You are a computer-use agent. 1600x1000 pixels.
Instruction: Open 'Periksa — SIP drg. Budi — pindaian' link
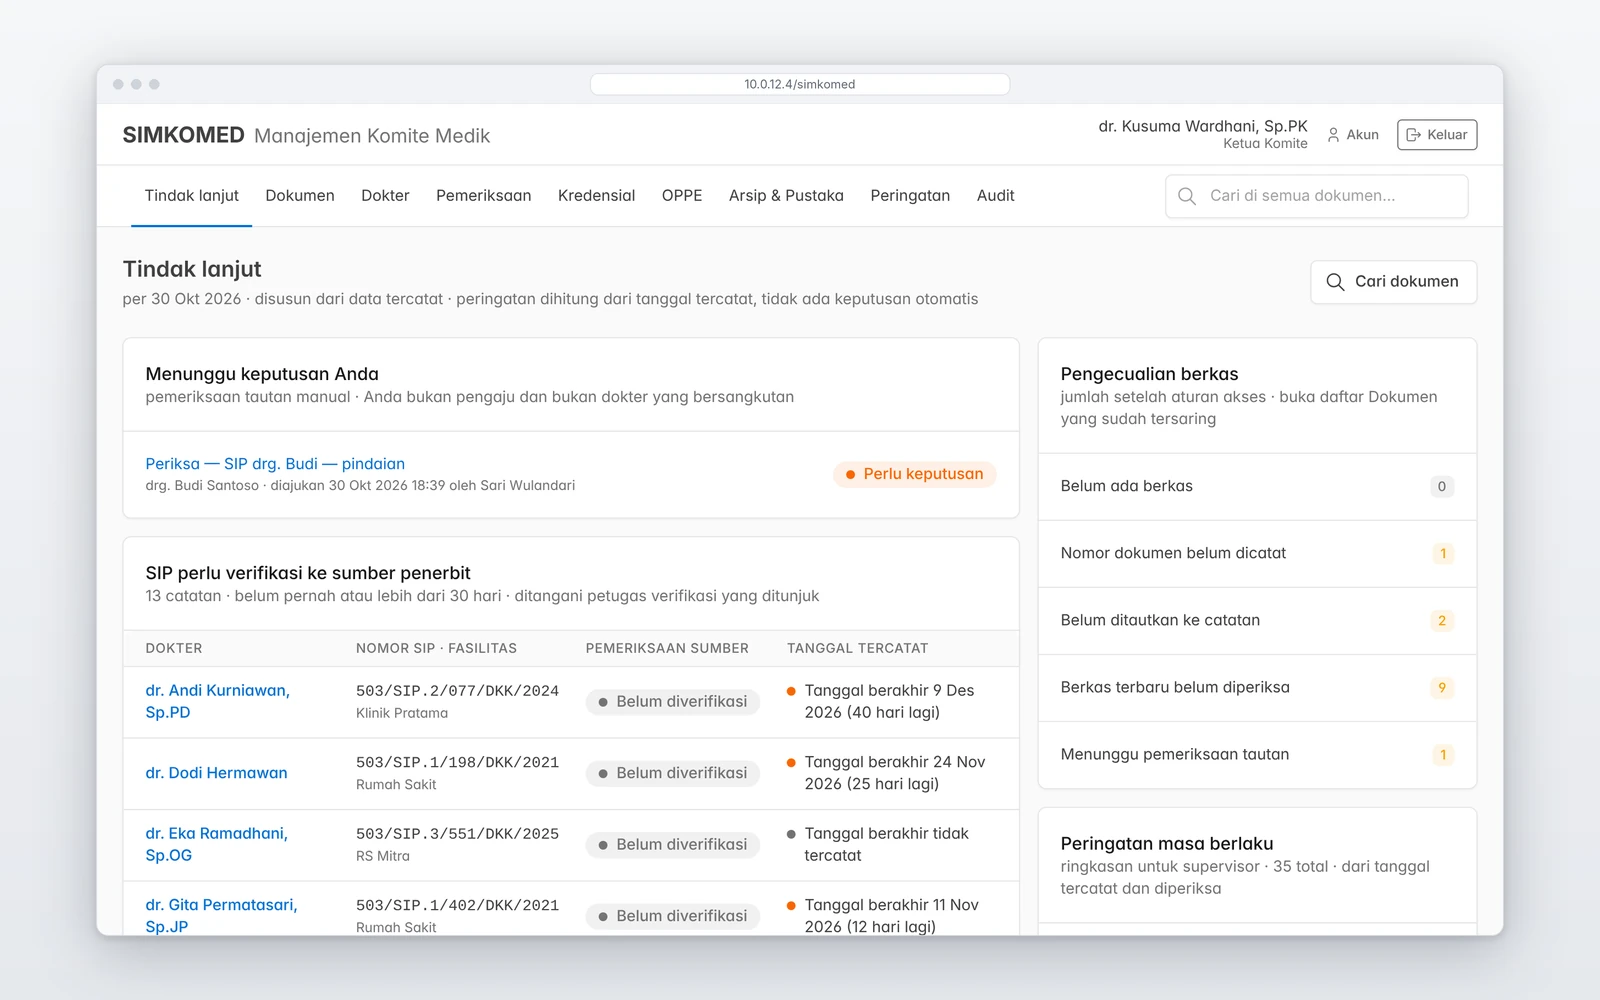[275, 464]
